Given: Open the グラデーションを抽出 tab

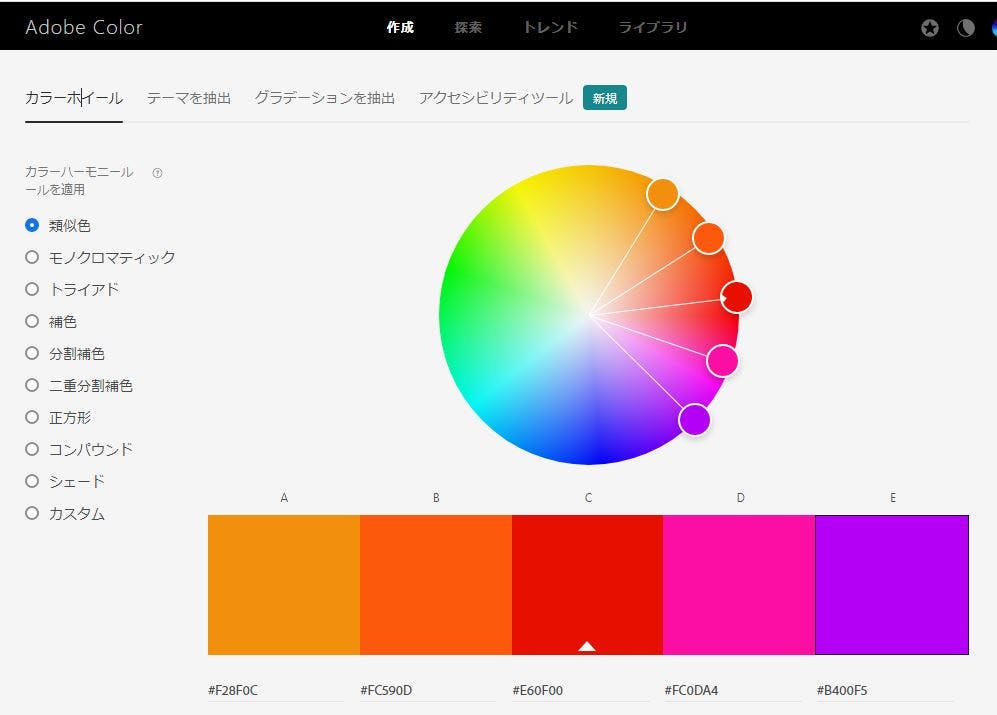Looking at the screenshot, I should [324, 98].
